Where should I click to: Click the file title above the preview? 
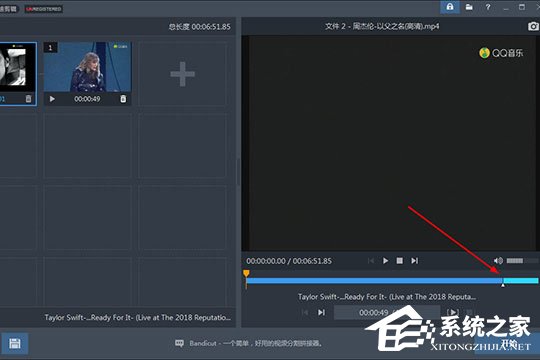point(382,26)
